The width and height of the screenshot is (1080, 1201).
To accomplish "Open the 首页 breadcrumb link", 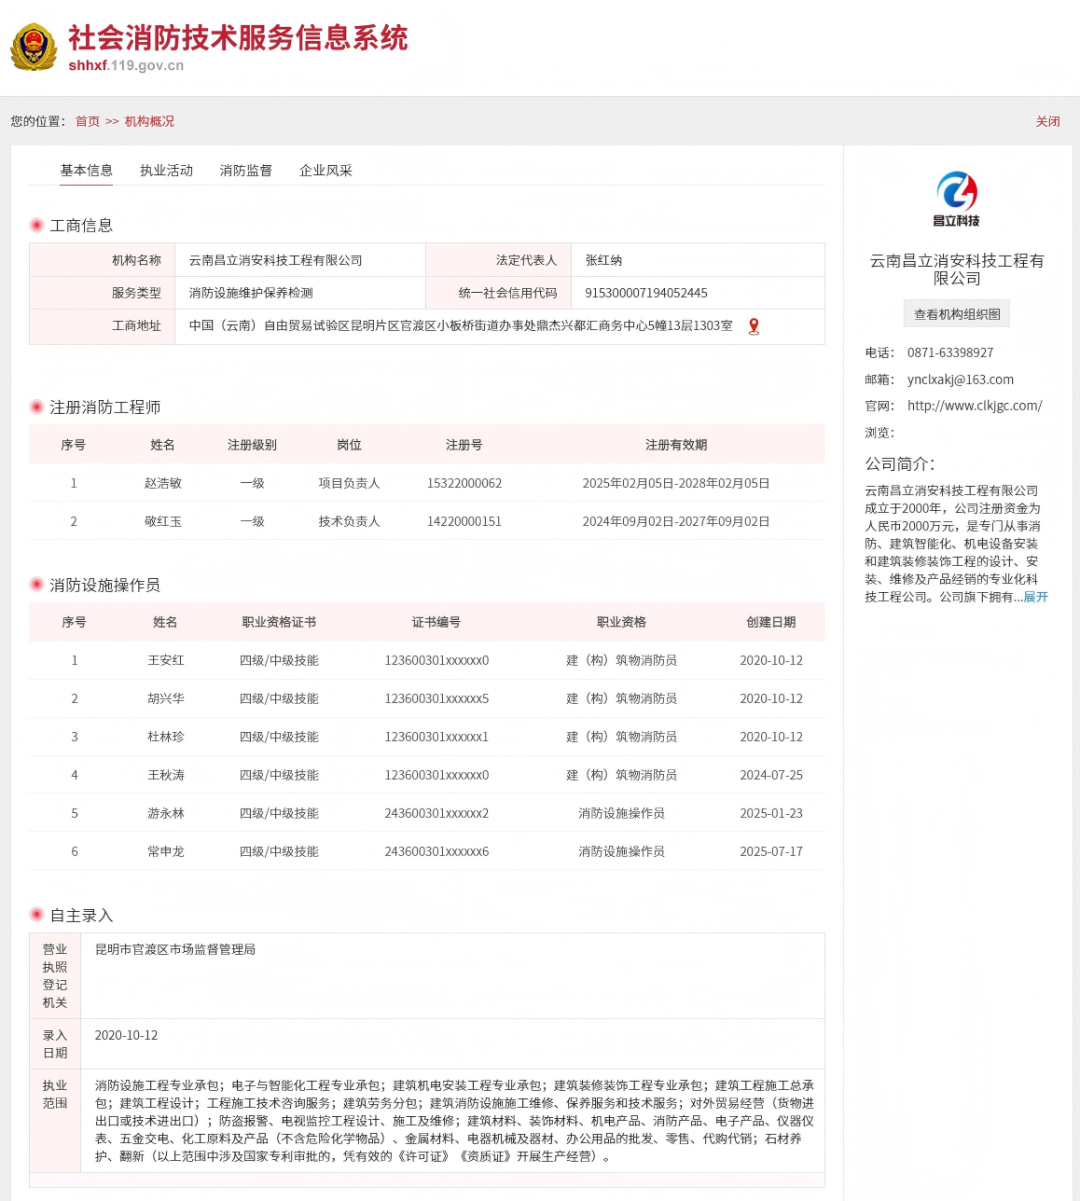I will tap(87, 121).
